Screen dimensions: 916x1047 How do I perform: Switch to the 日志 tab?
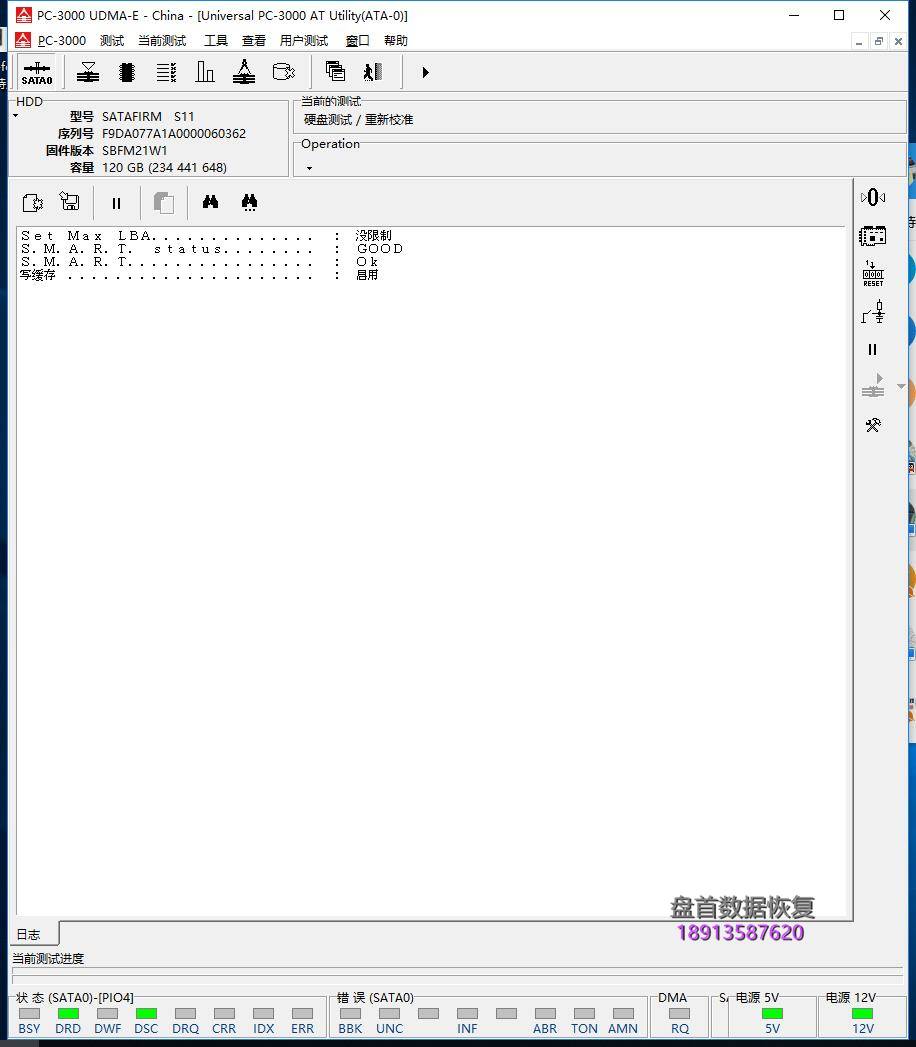tap(29, 934)
